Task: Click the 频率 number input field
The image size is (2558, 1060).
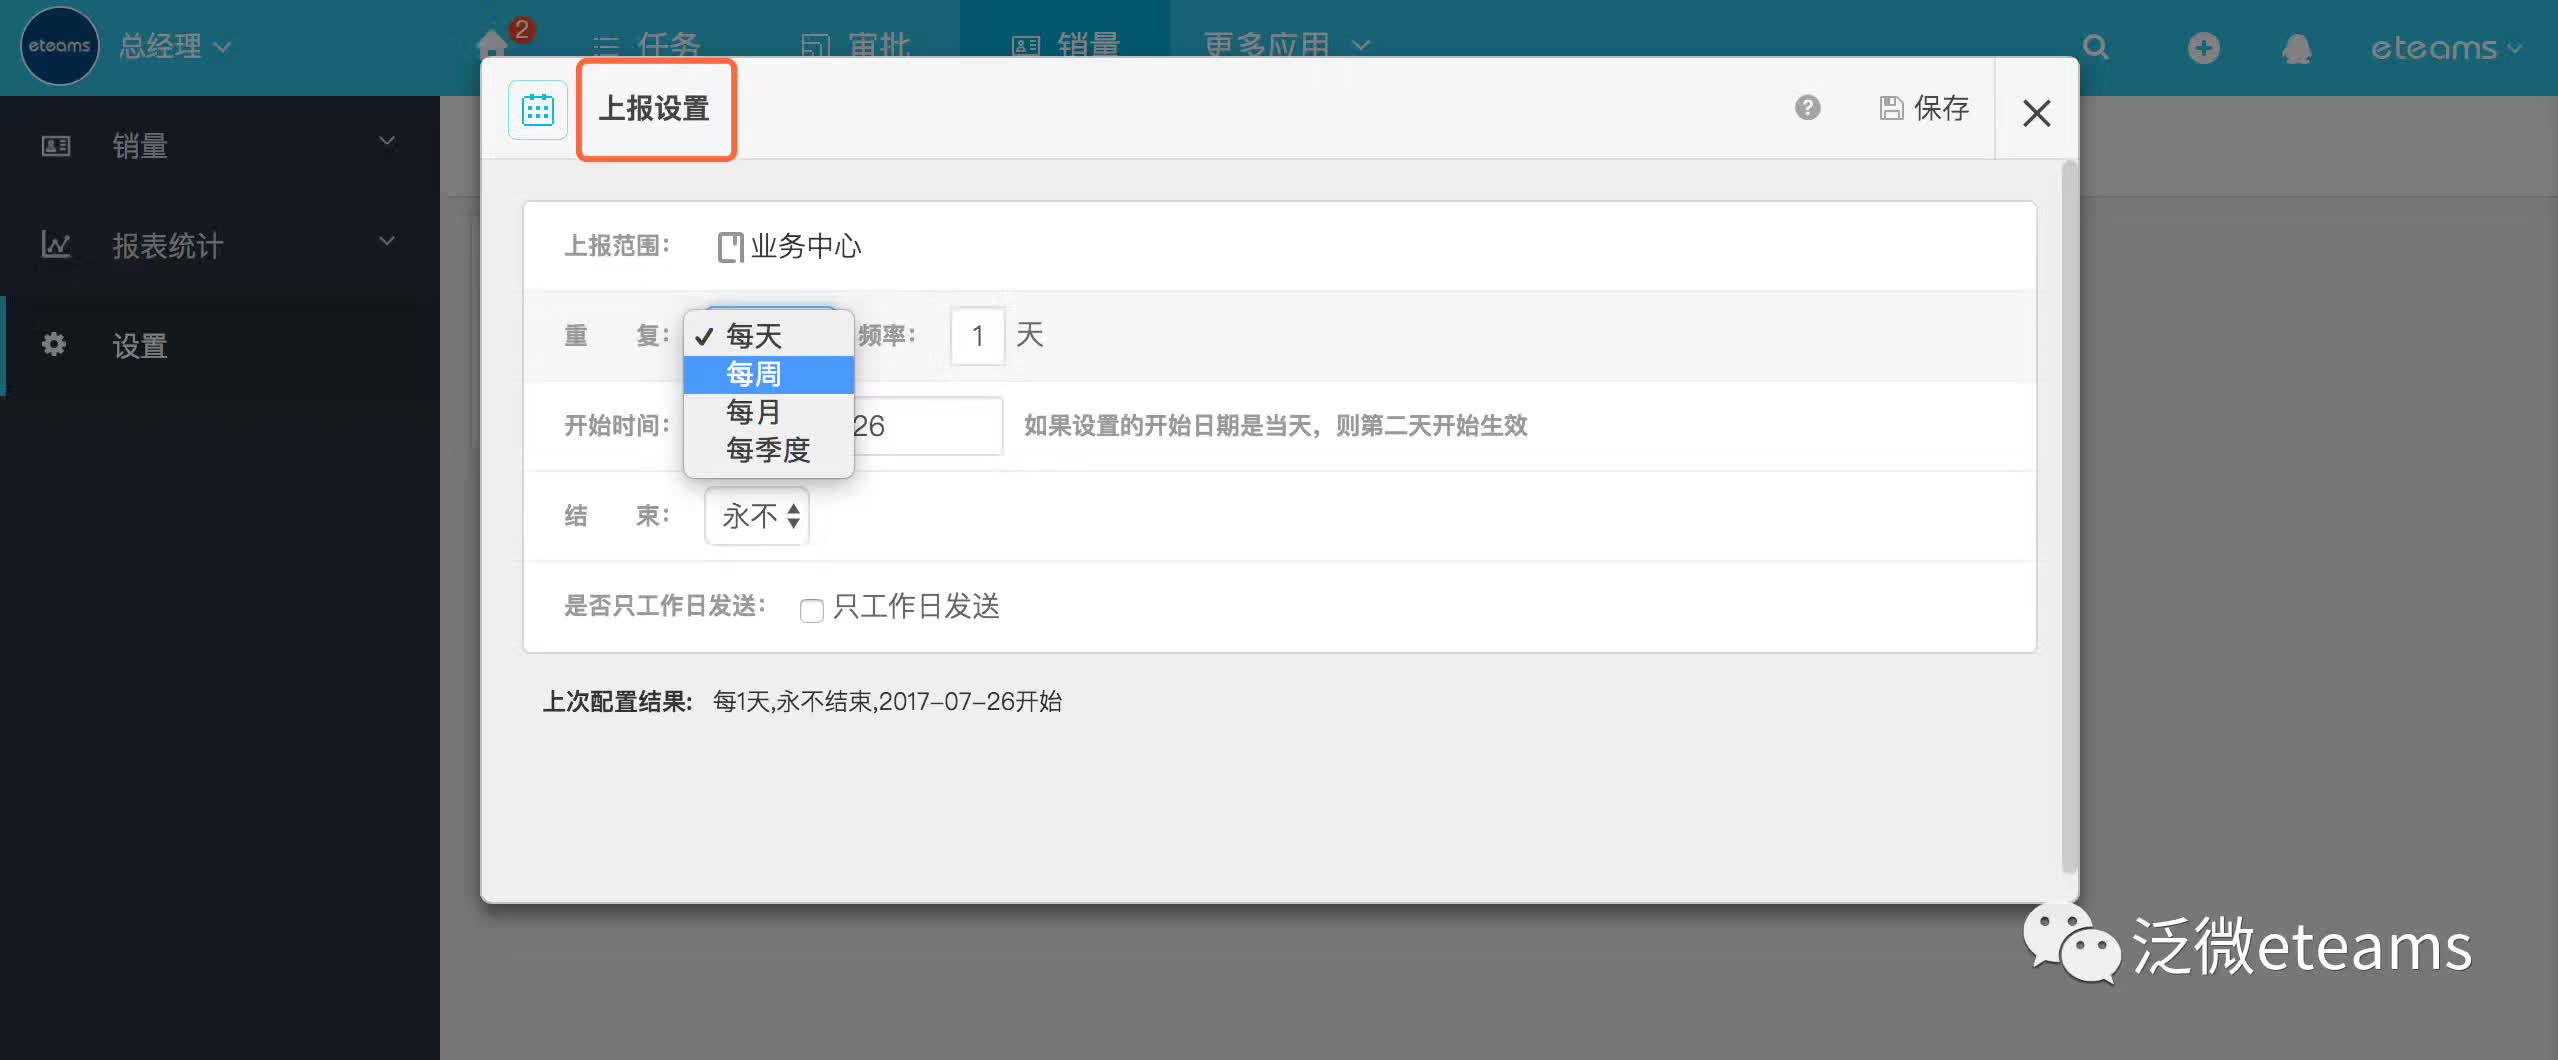Action: tap(977, 336)
